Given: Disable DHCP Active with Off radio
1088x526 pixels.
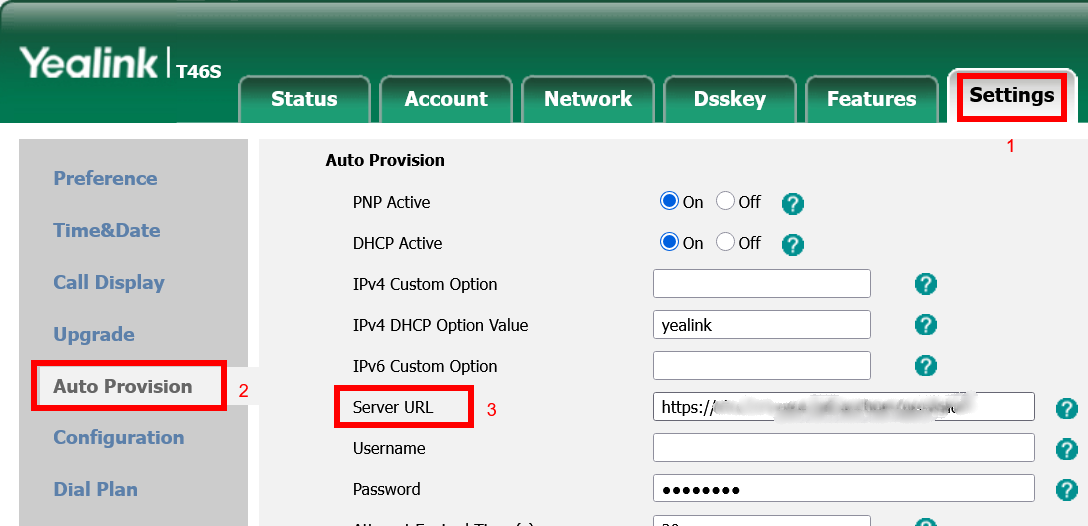Looking at the screenshot, I should tap(726, 243).
